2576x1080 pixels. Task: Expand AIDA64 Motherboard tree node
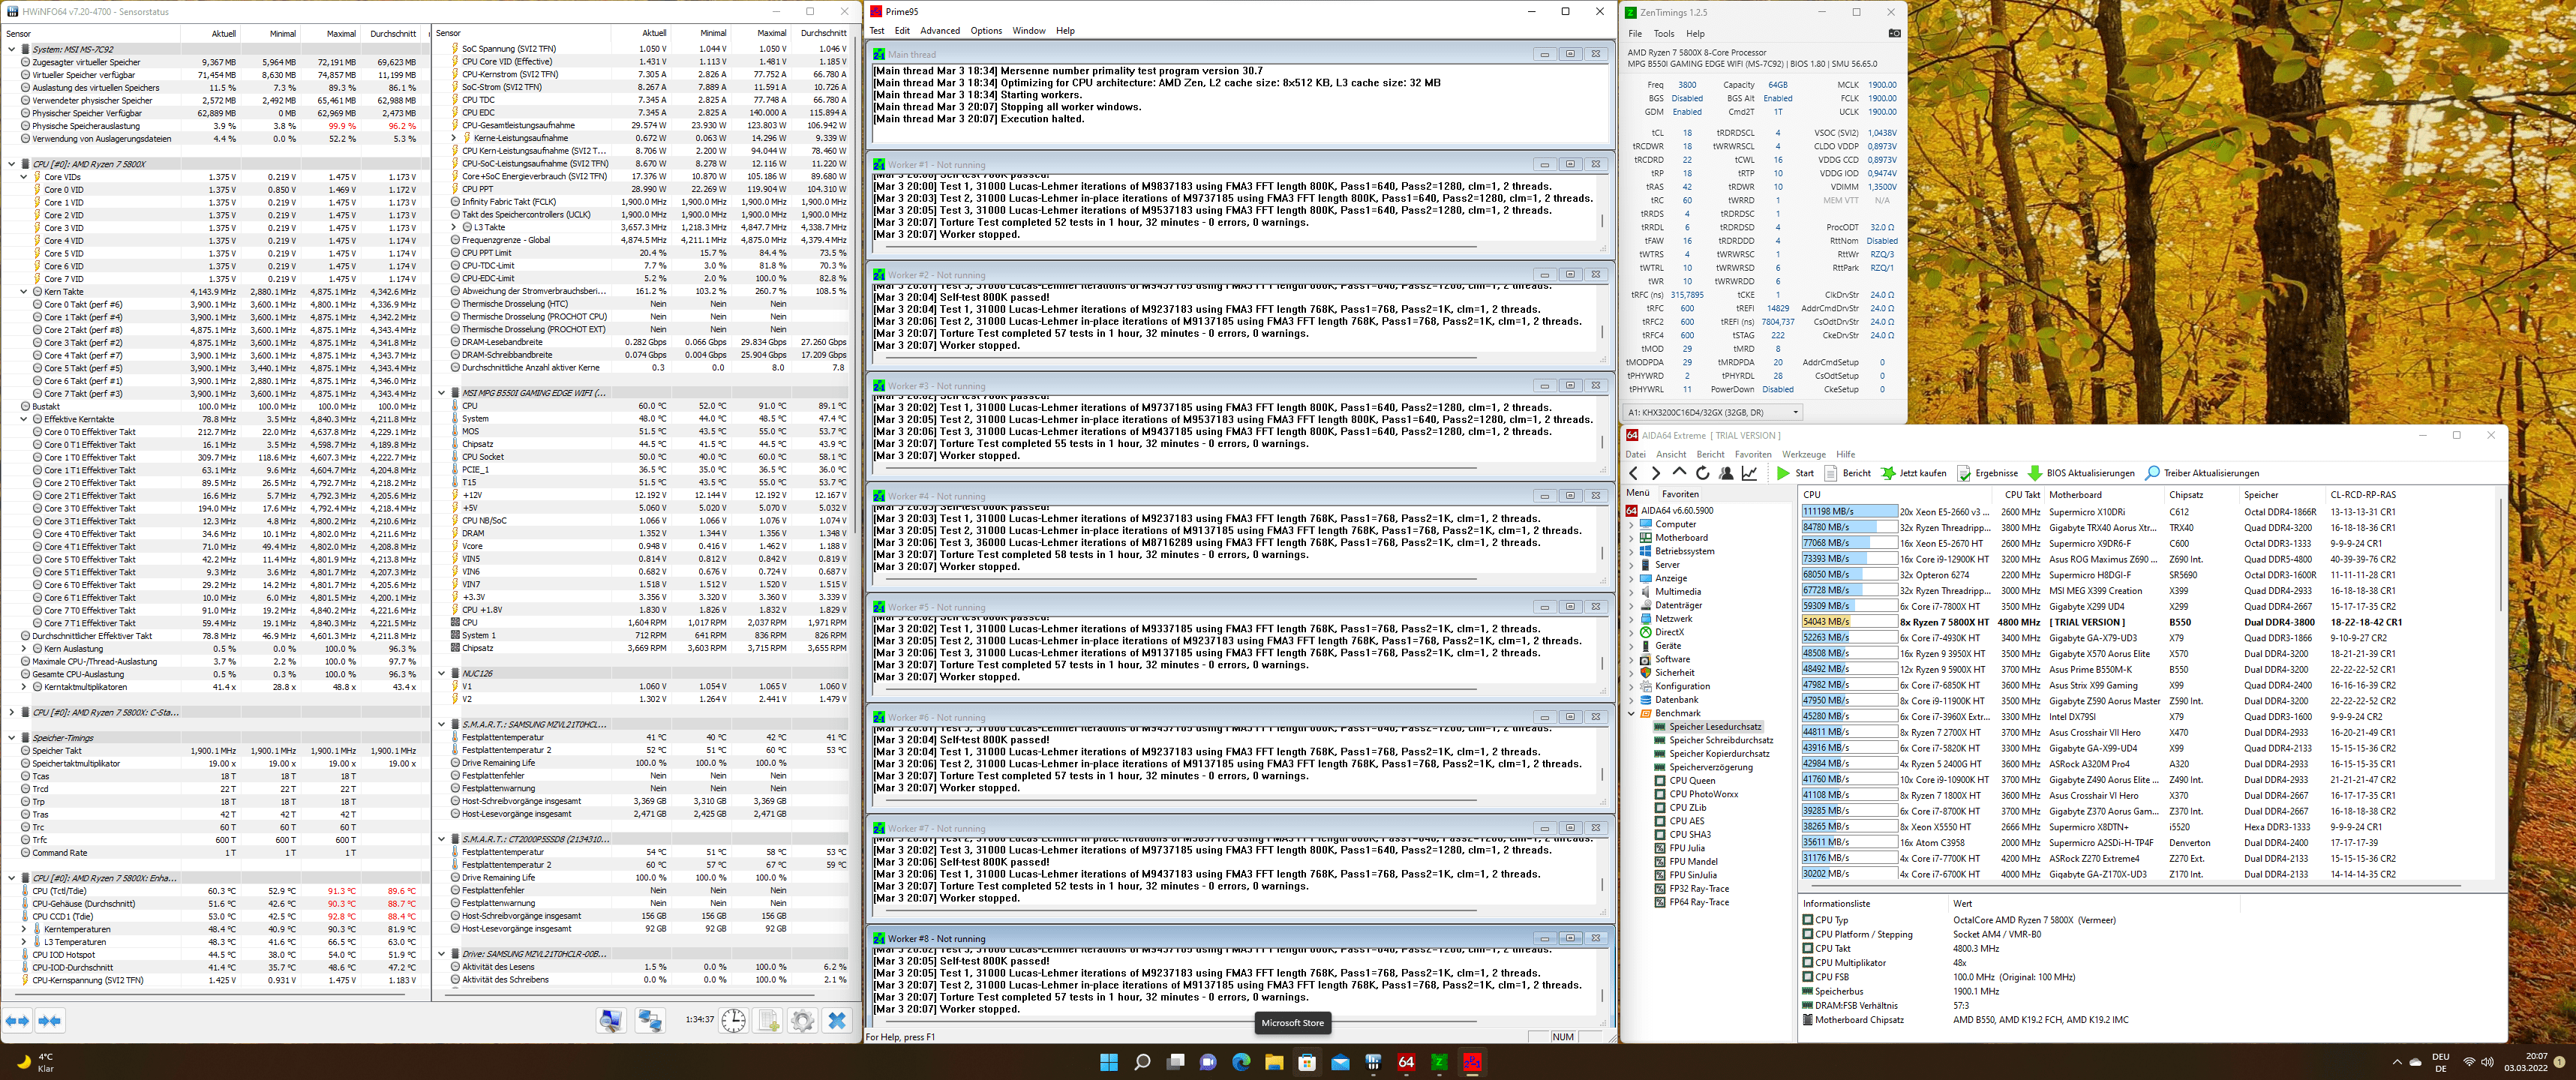click(x=1632, y=538)
